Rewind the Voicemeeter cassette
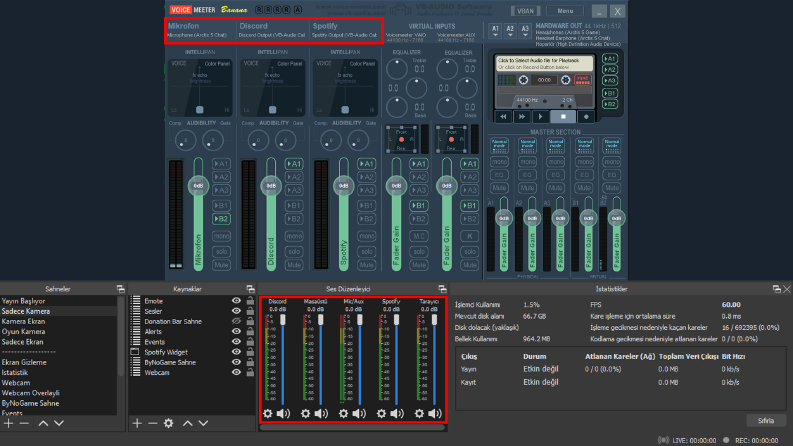 [503, 116]
